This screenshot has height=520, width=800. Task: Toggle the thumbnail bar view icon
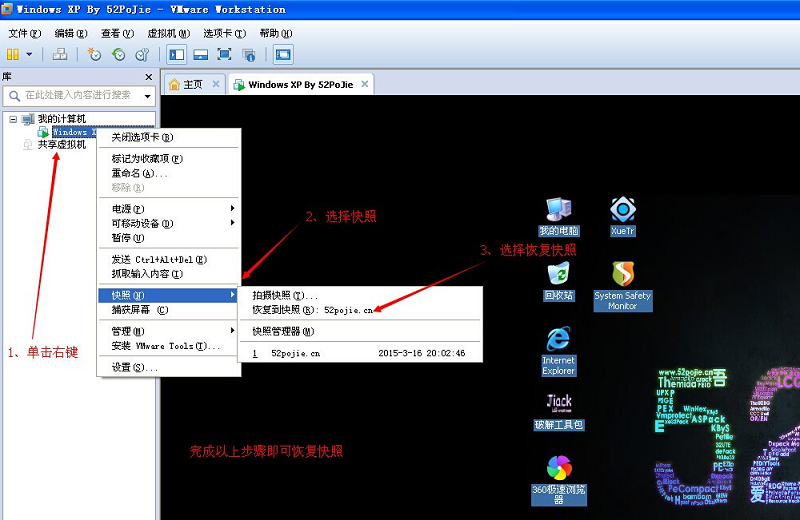pyautogui.click(x=201, y=55)
